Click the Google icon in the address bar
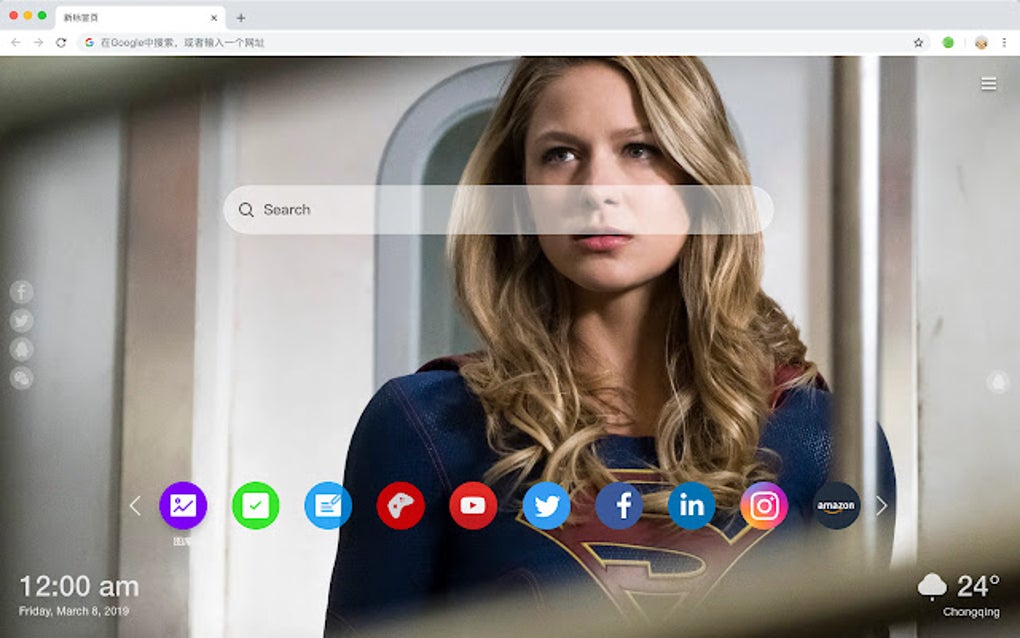This screenshot has width=1020, height=638. click(90, 42)
